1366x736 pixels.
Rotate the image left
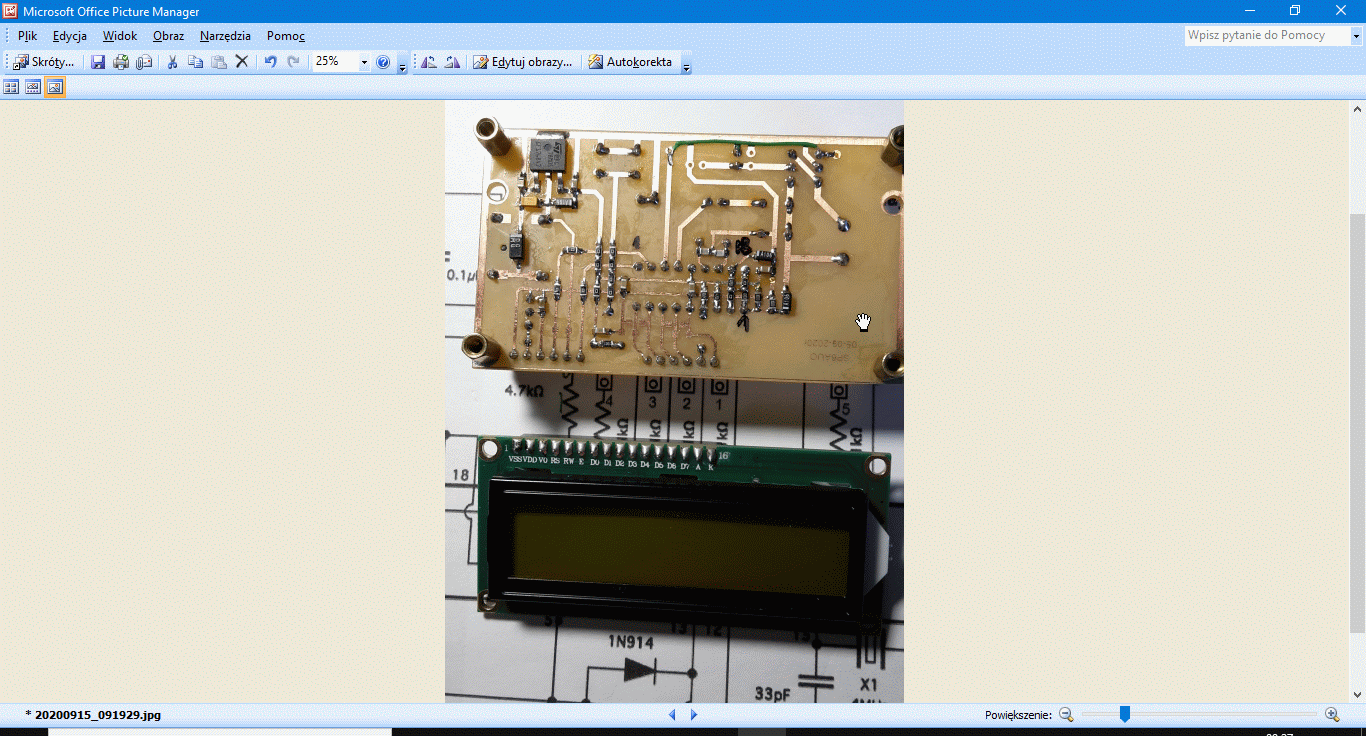point(429,62)
